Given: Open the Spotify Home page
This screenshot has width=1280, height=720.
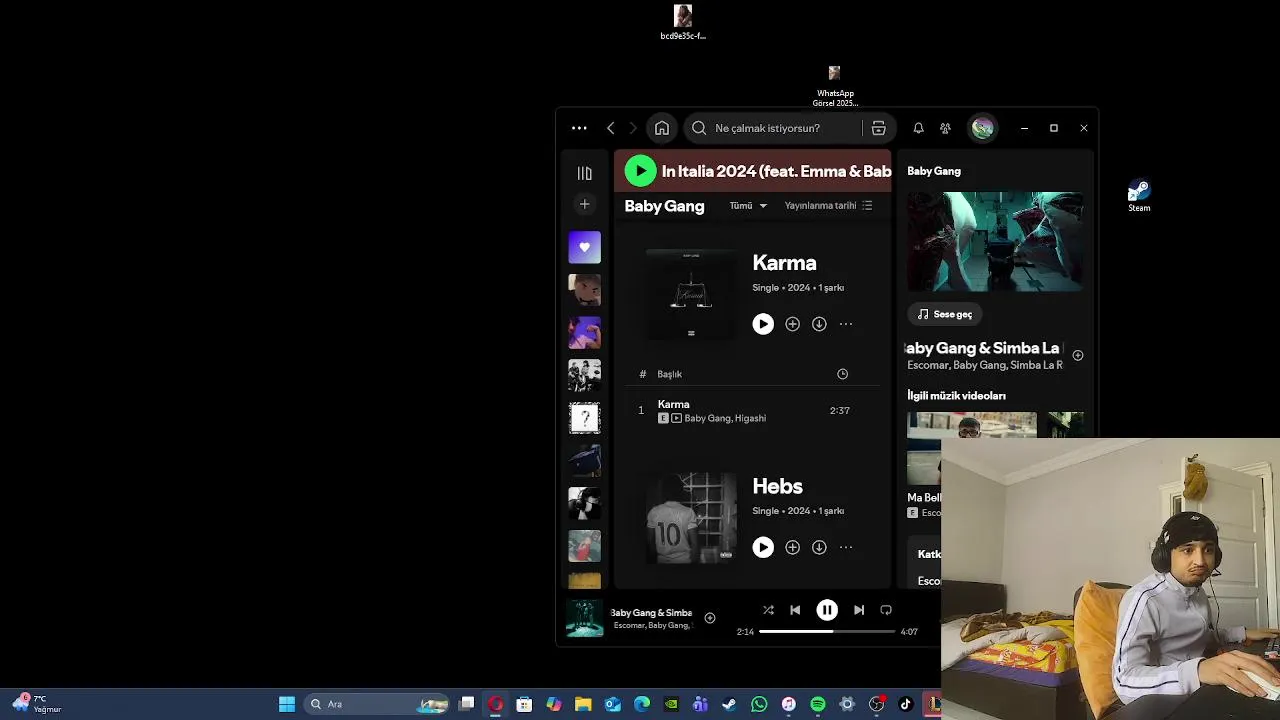Looking at the screenshot, I should pyautogui.click(x=662, y=128).
